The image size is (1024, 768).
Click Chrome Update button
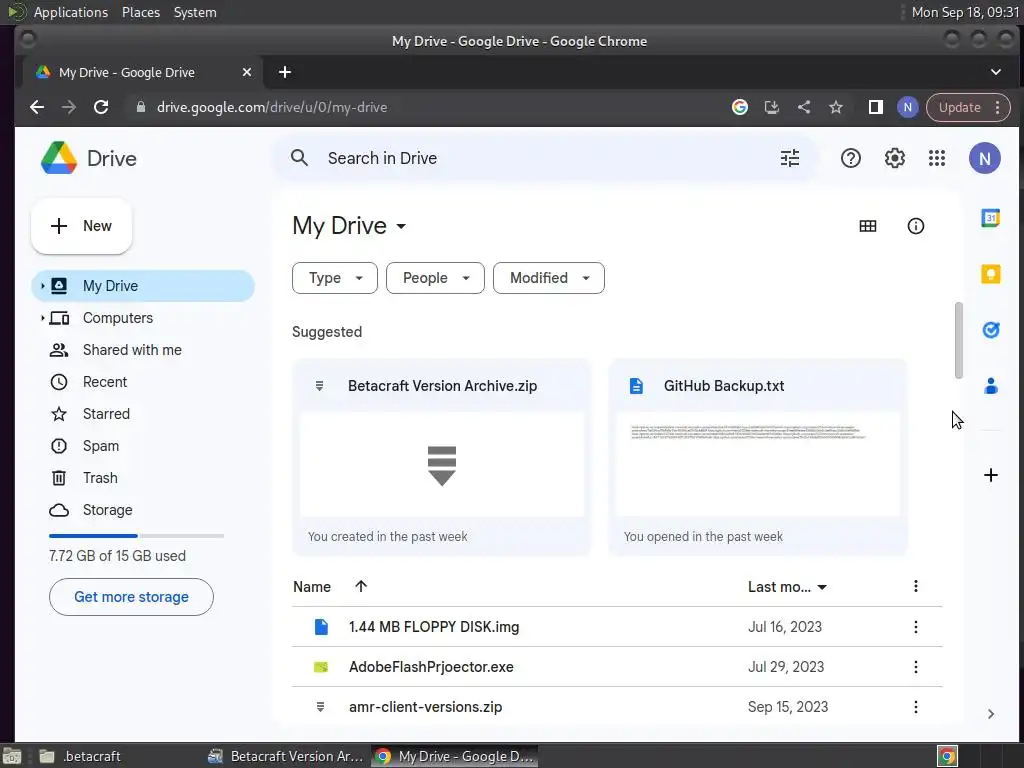[968, 107]
